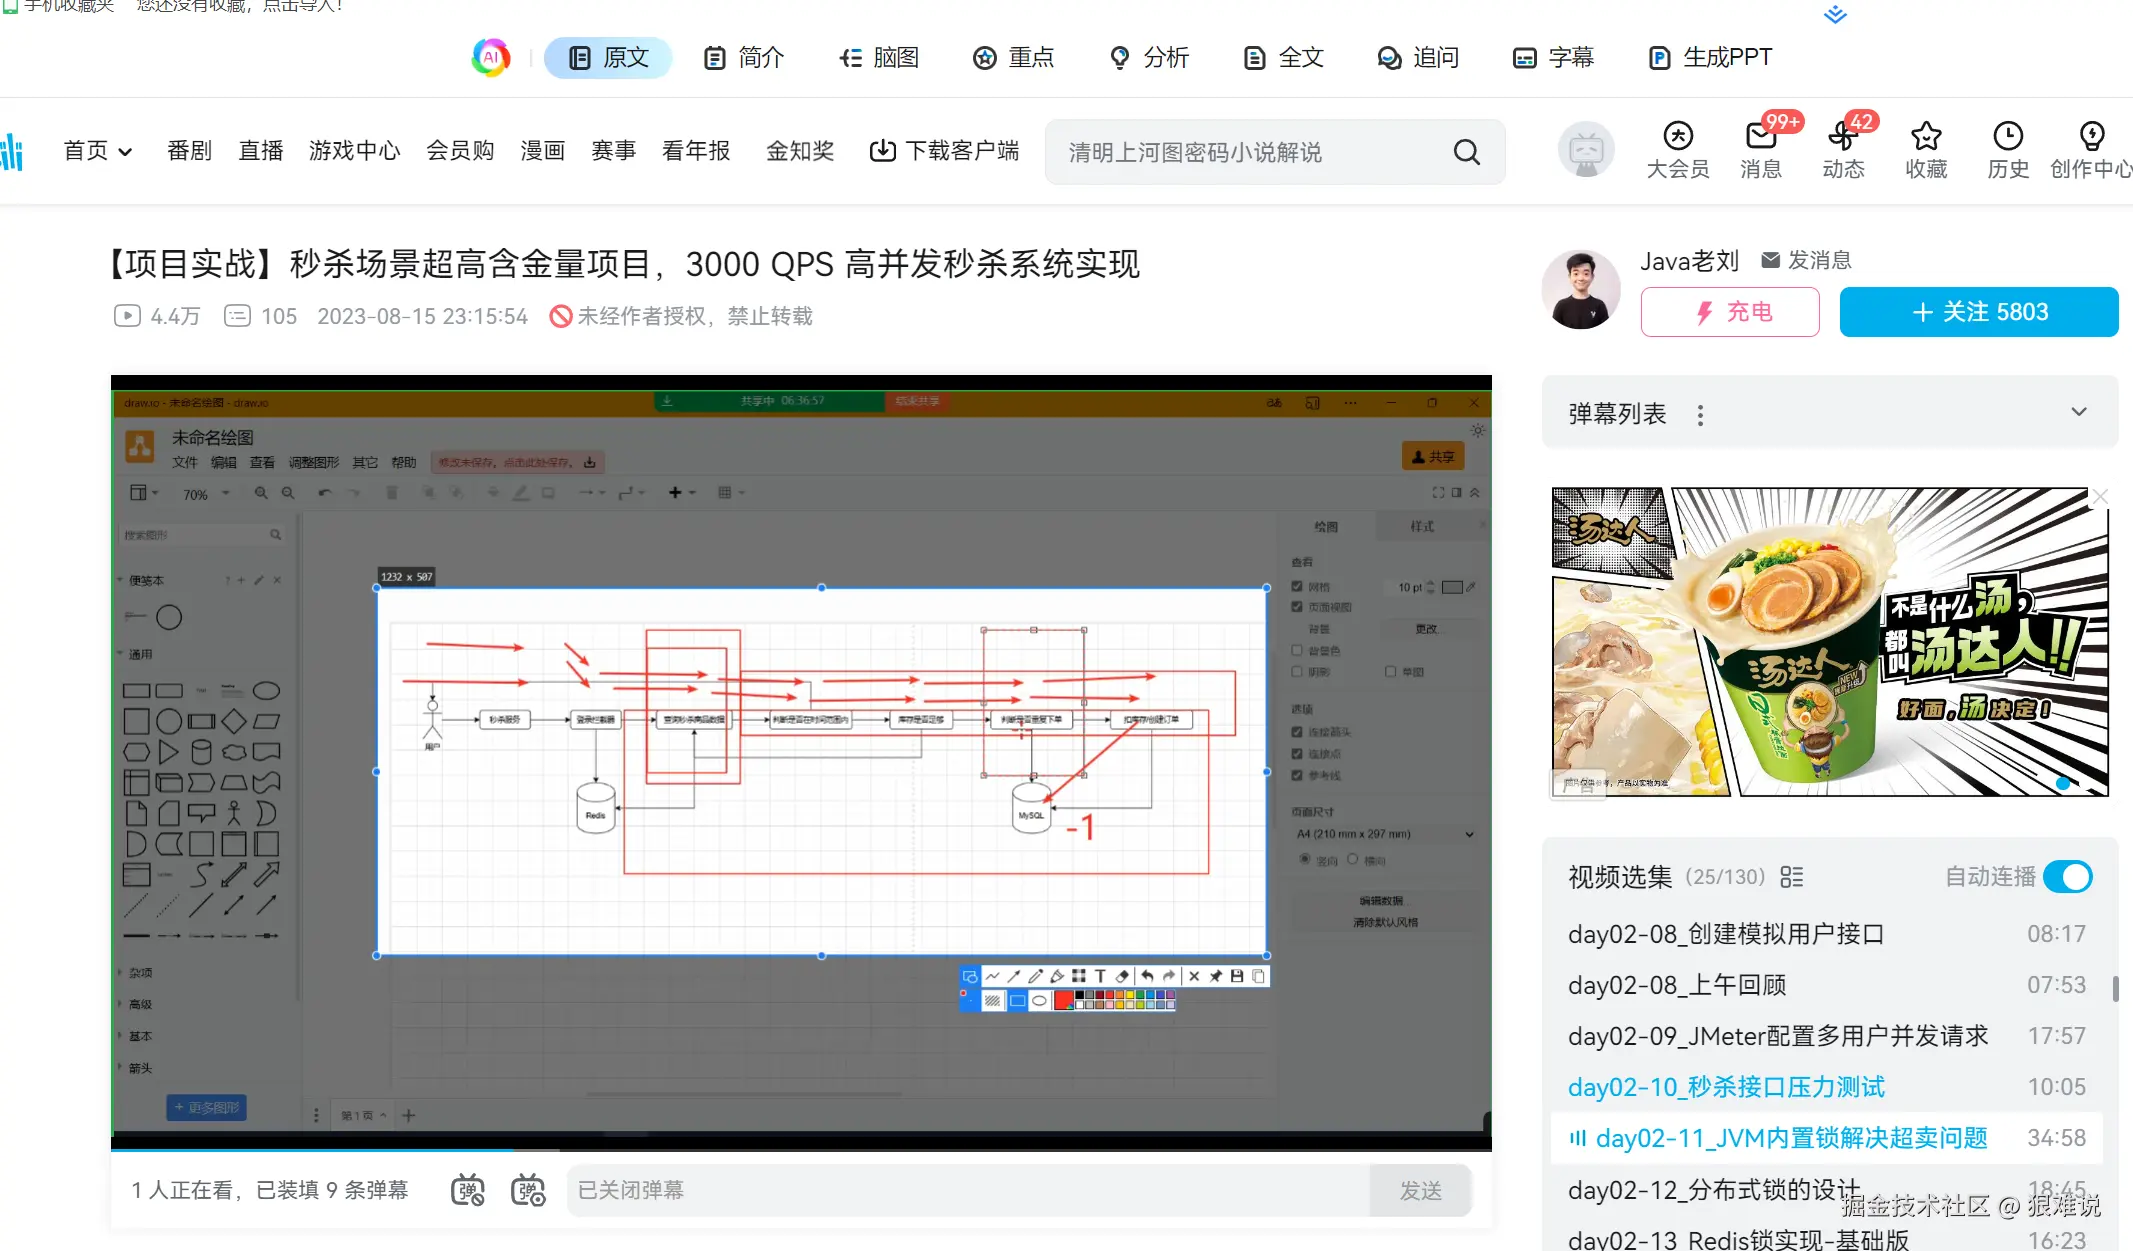
Task: Open danmaku settings icon beside input
Action: click(x=528, y=1190)
